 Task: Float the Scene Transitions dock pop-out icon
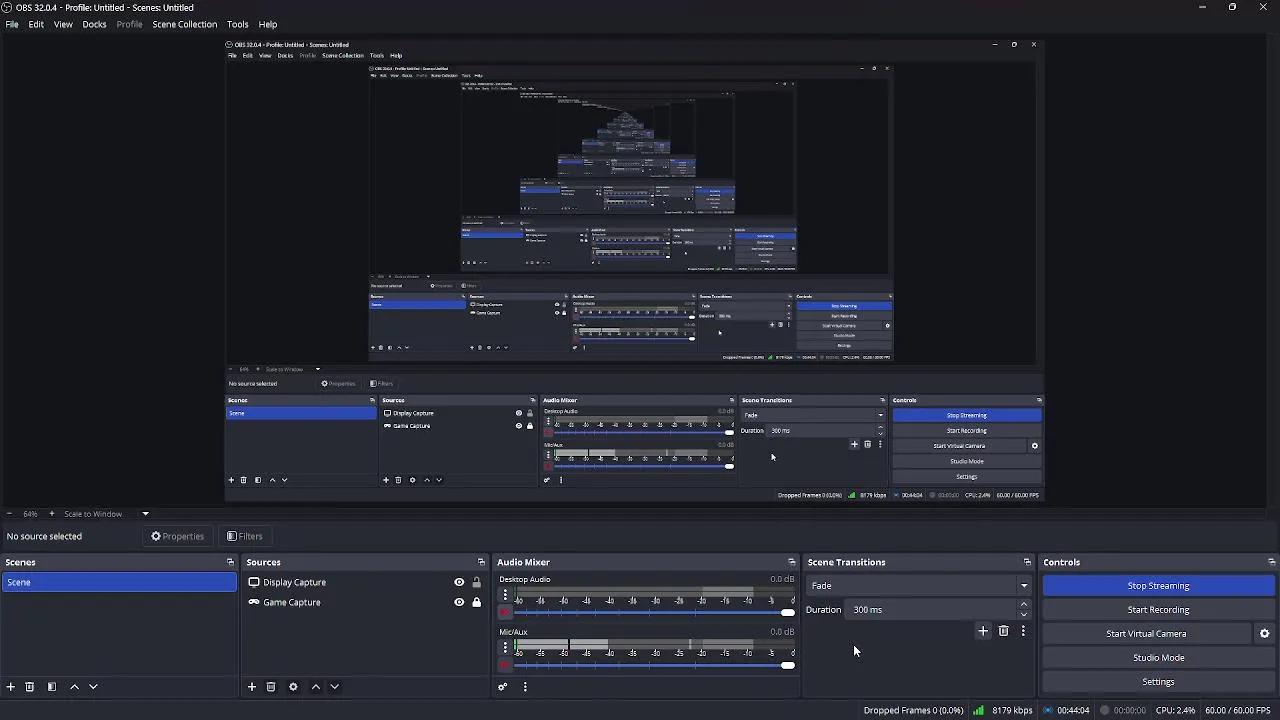coord(1027,562)
